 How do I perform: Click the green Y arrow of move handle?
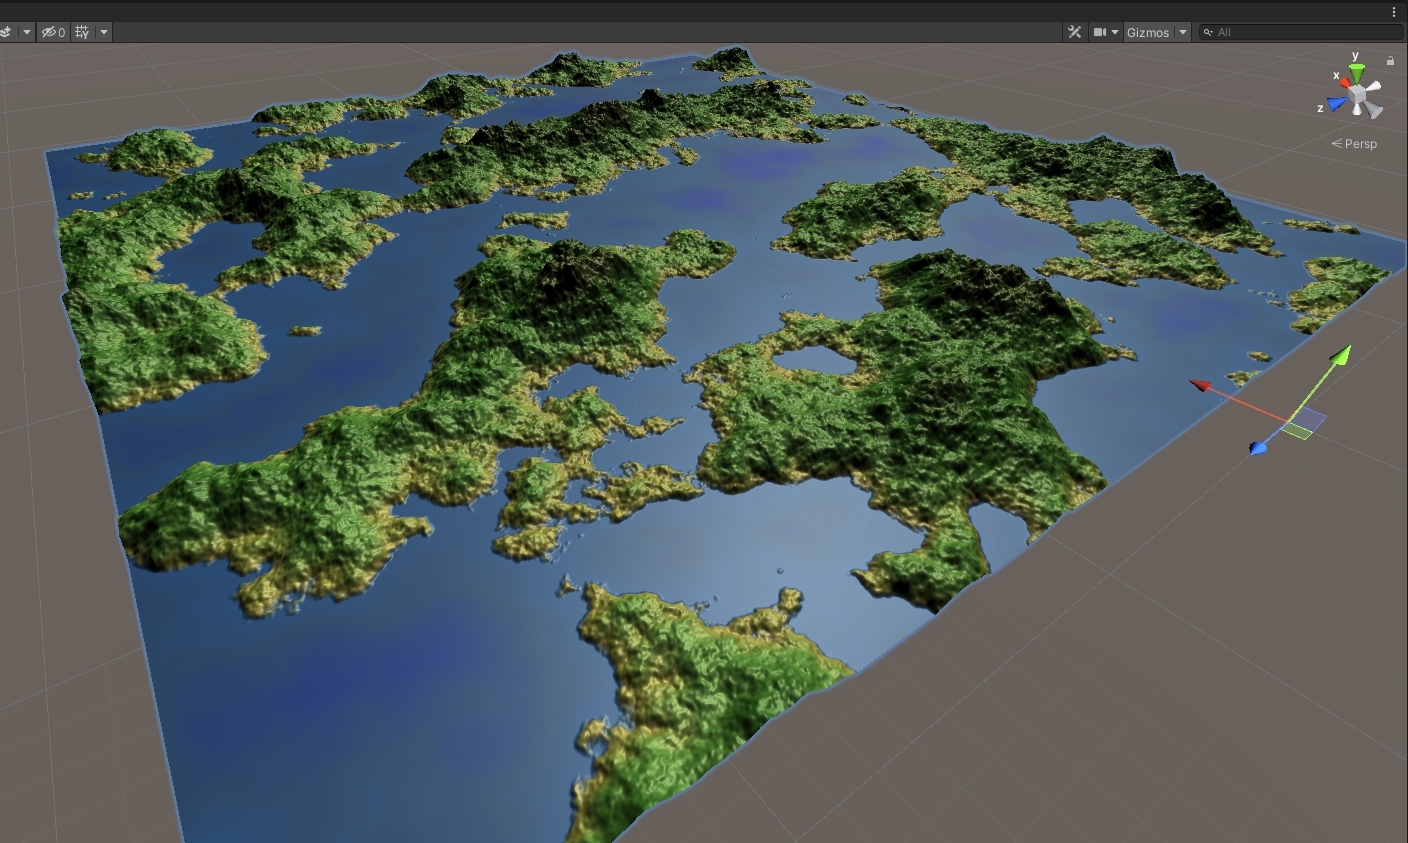1340,355
